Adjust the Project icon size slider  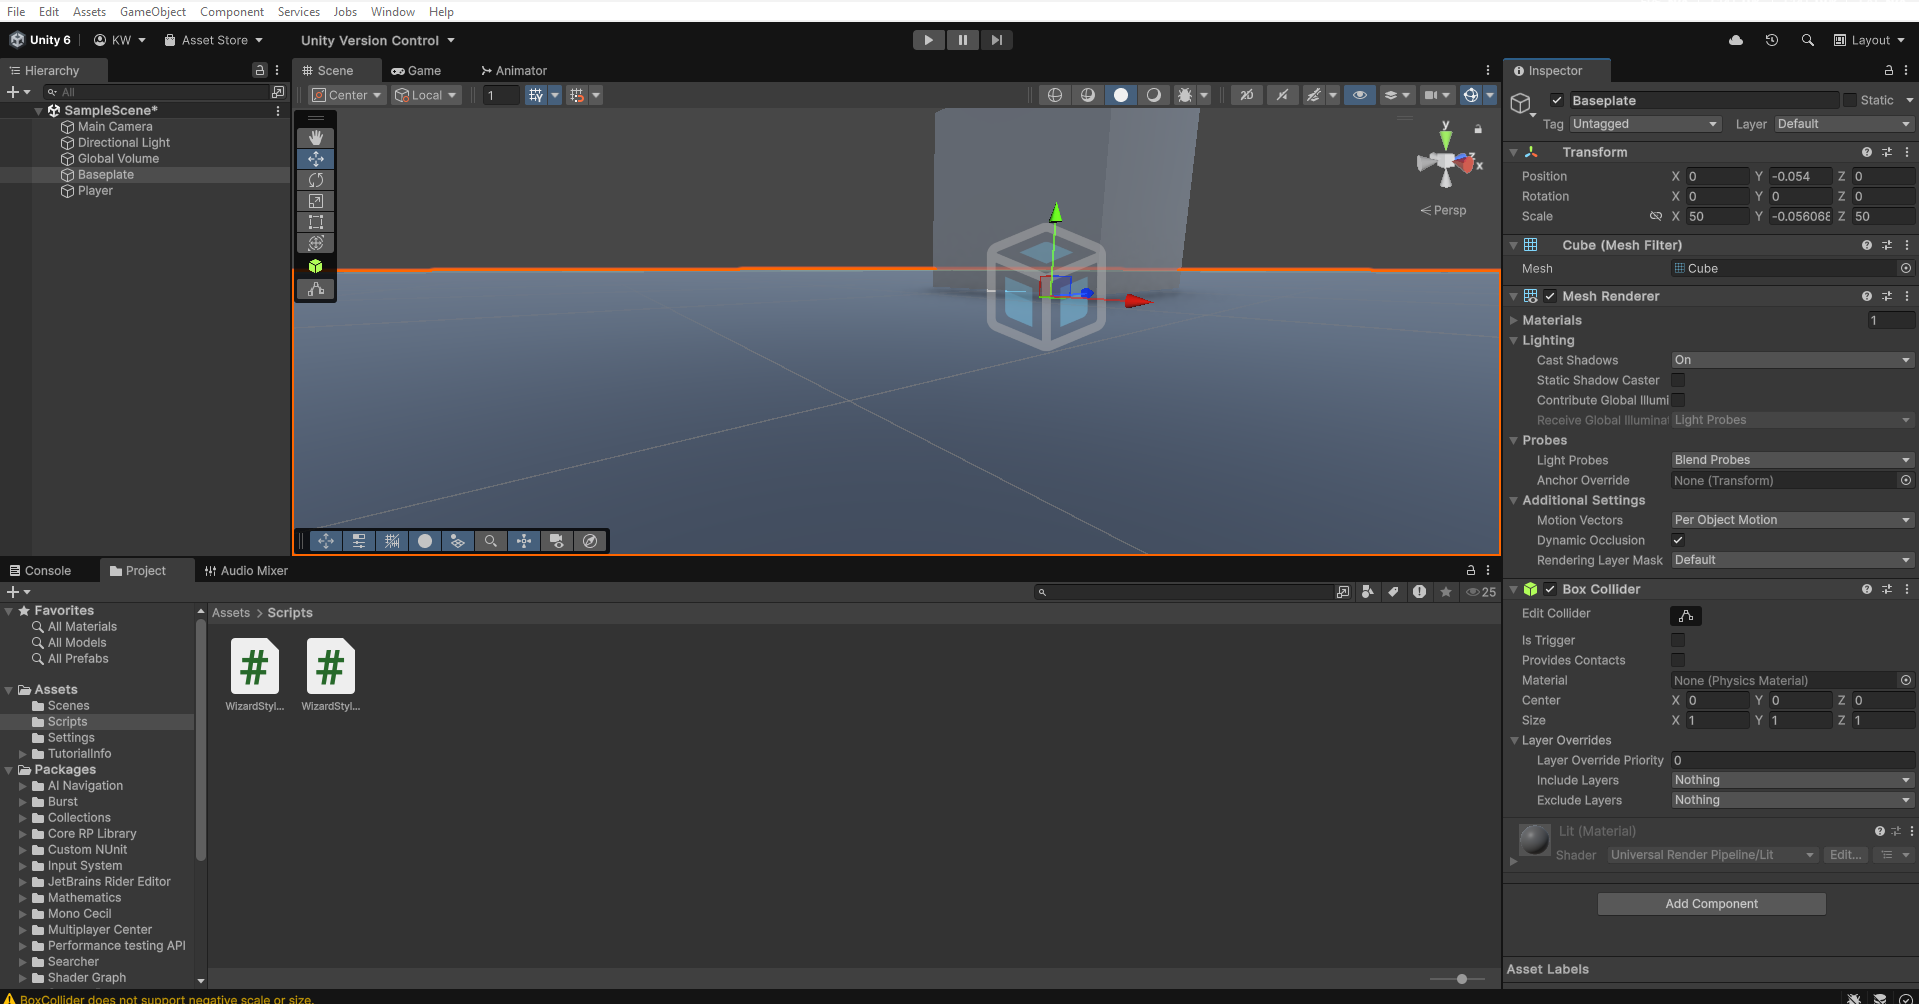tap(1461, 979)
